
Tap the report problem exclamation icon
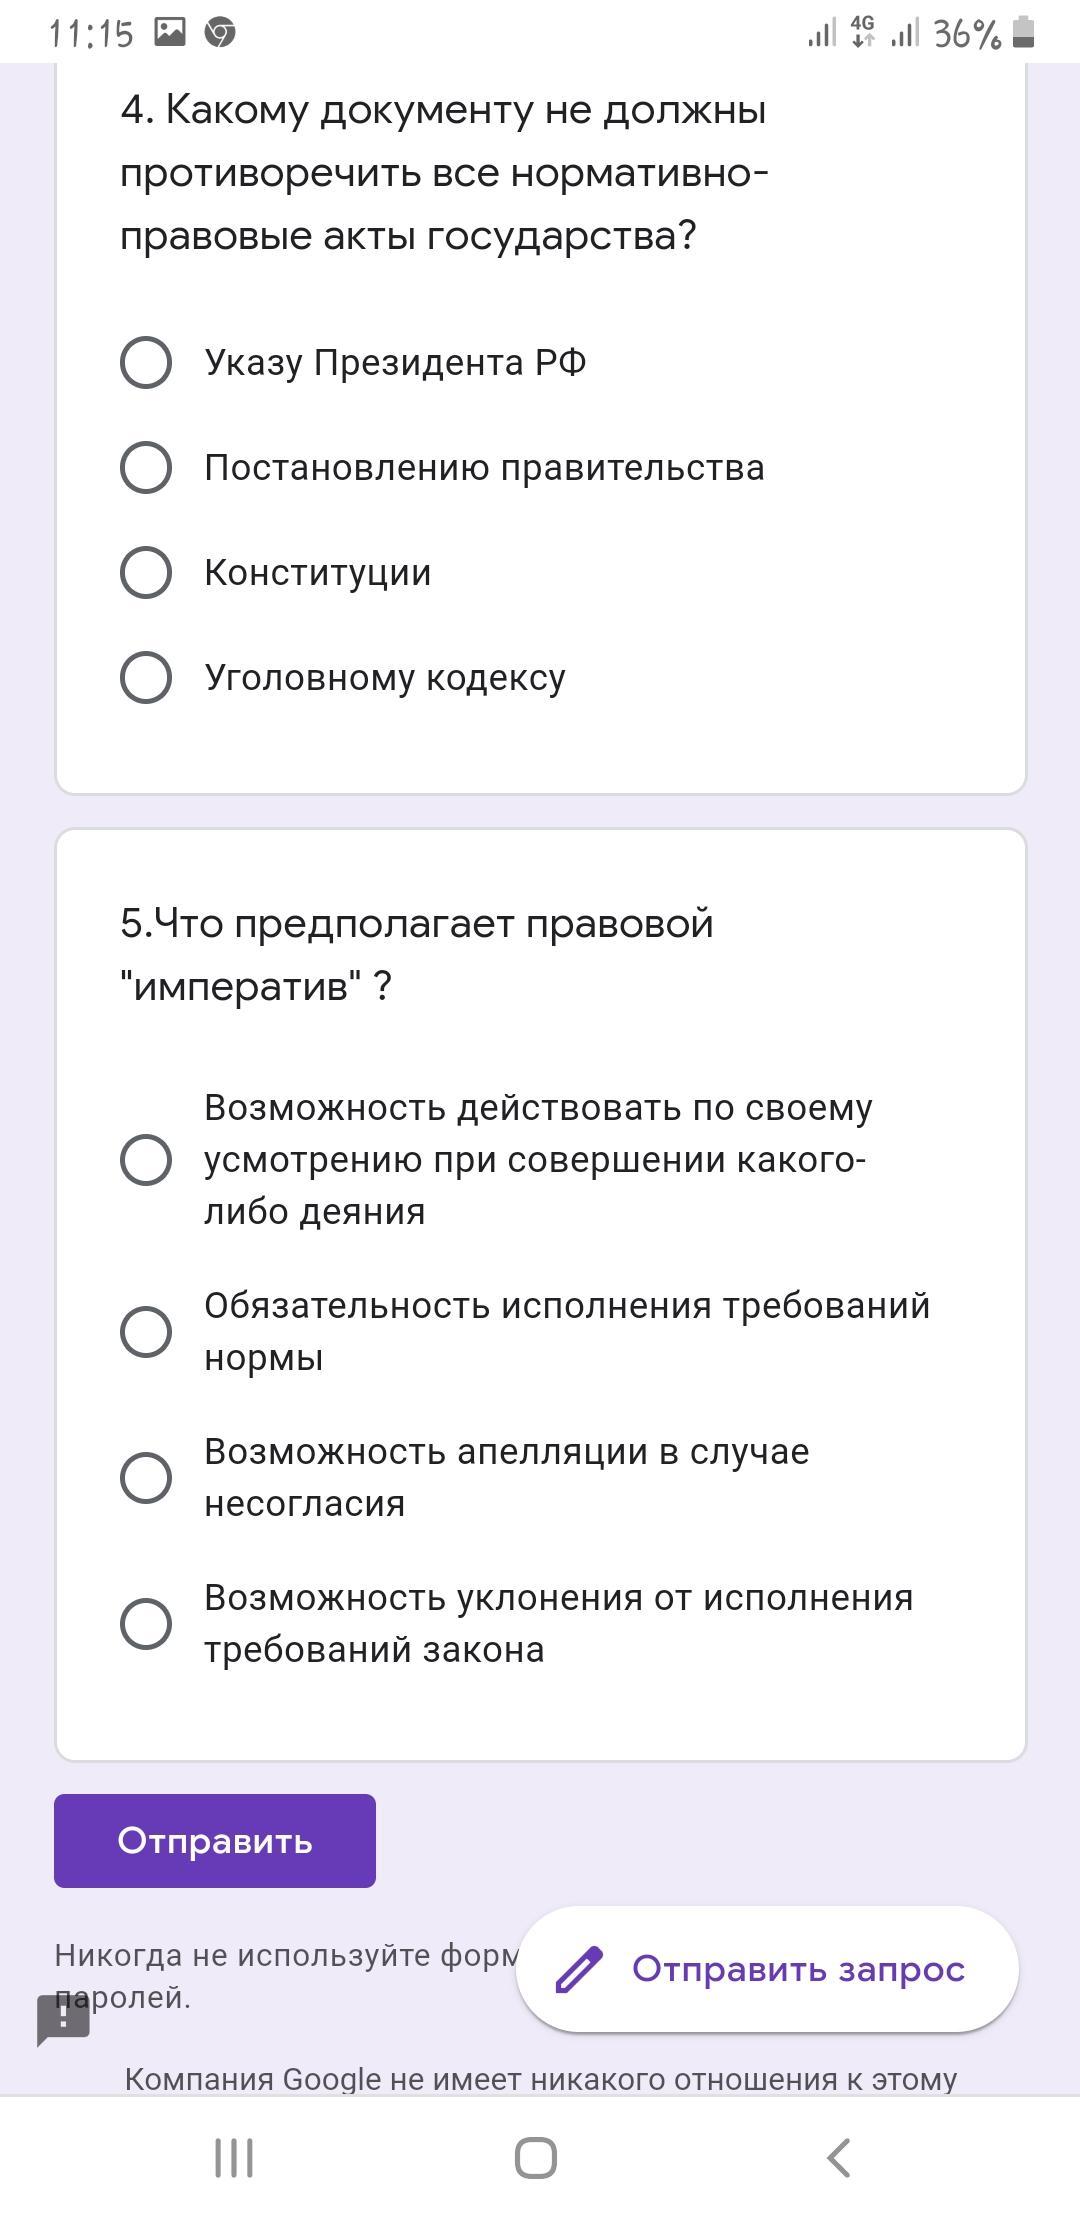coord(63,2018)
